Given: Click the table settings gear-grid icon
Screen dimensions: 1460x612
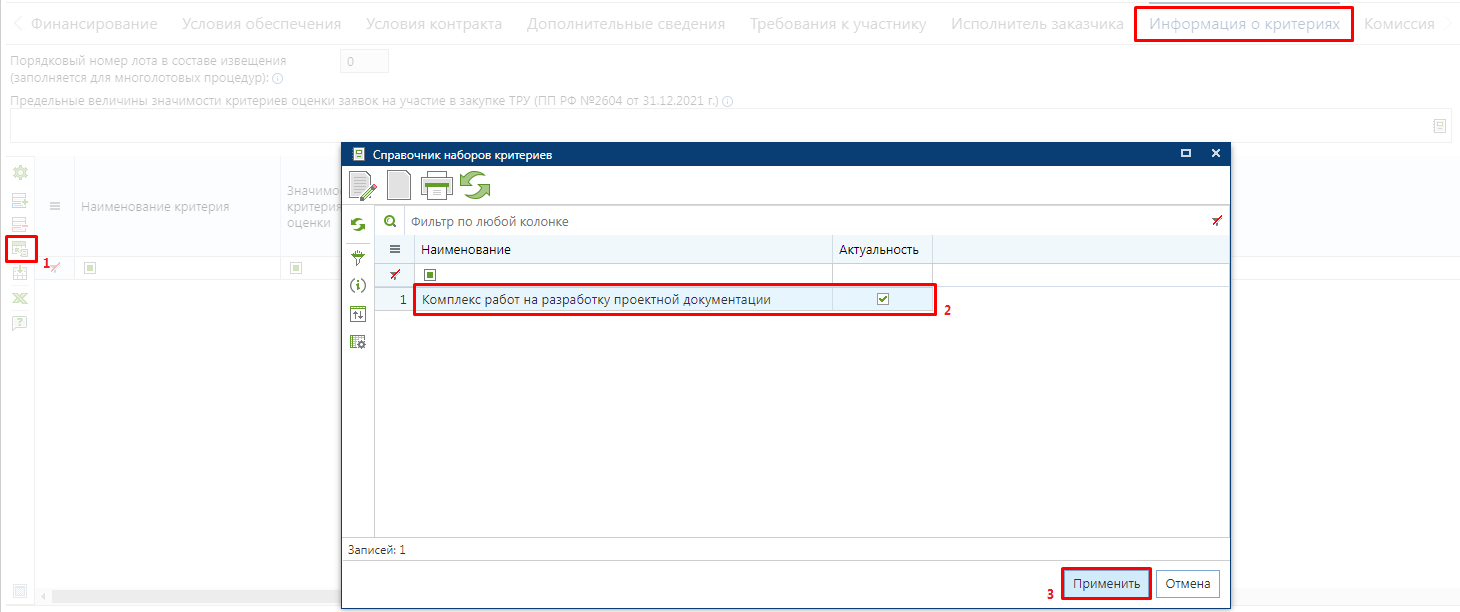Looking at the screenshot, I should (358, 342).
